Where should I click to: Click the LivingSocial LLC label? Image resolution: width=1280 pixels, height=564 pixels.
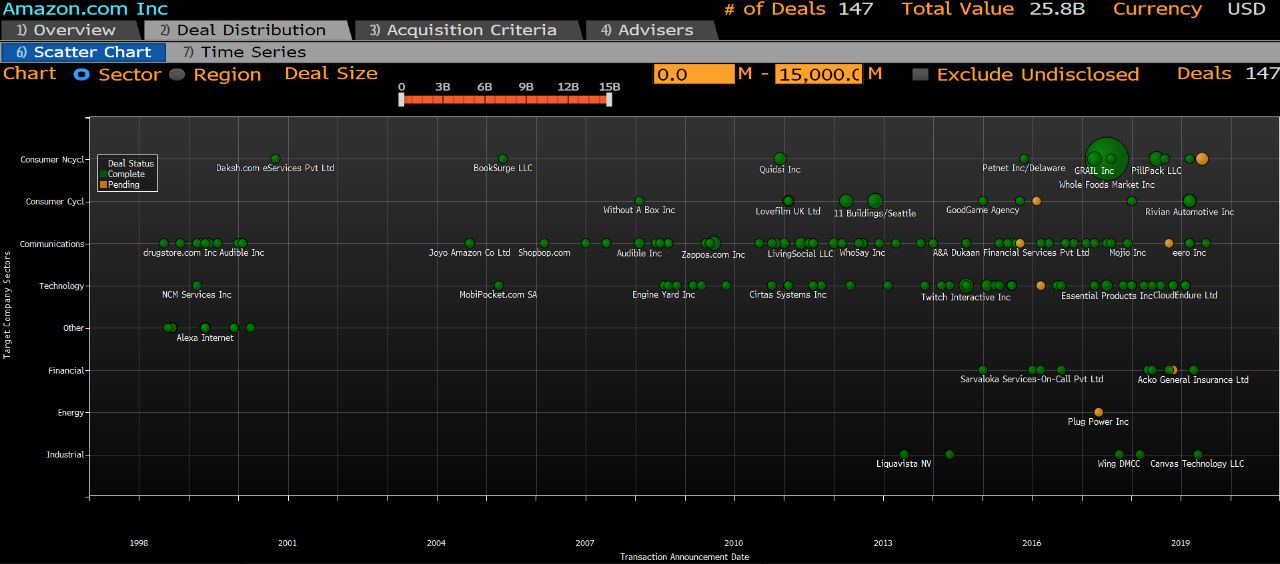(800, 254)
